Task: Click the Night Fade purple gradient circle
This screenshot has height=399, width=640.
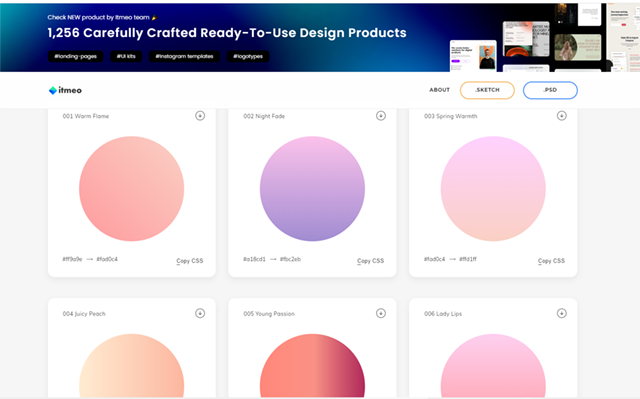Action: 312,188
